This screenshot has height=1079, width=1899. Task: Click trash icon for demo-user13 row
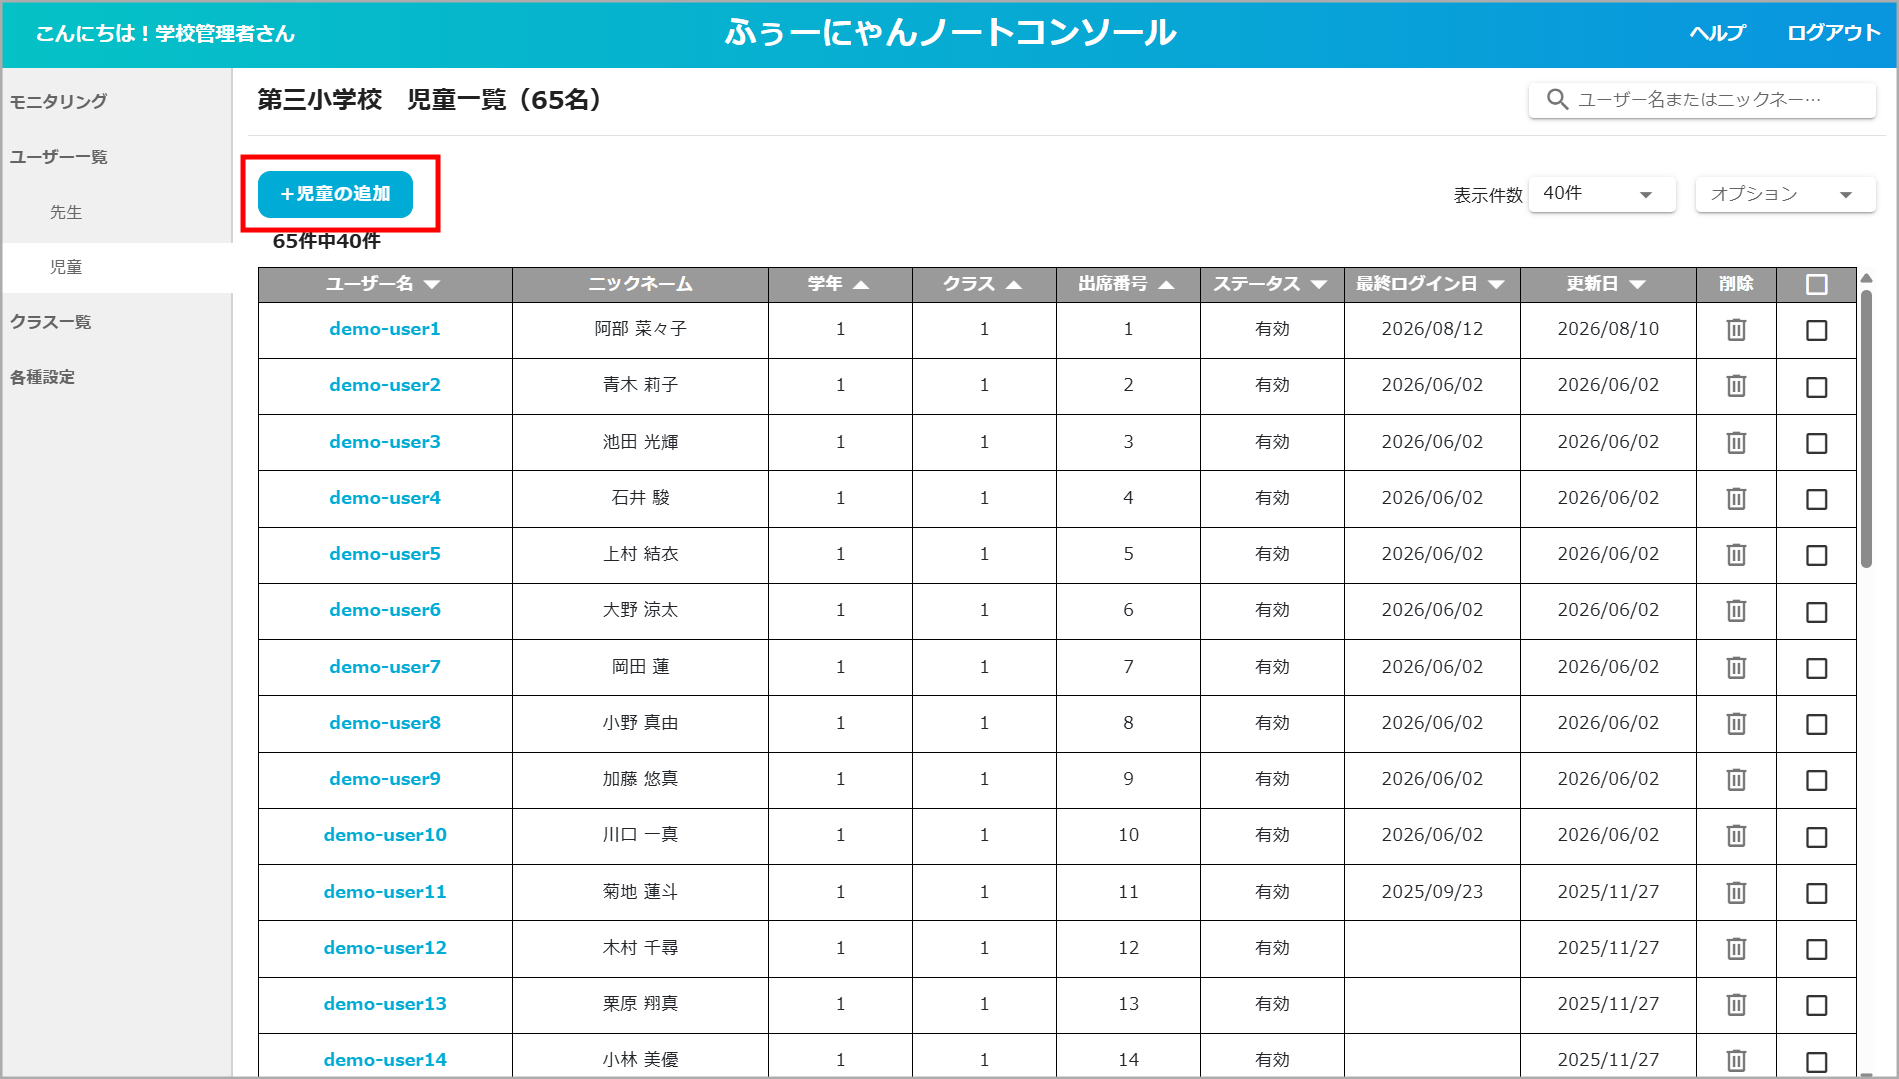[1736, 1004]
